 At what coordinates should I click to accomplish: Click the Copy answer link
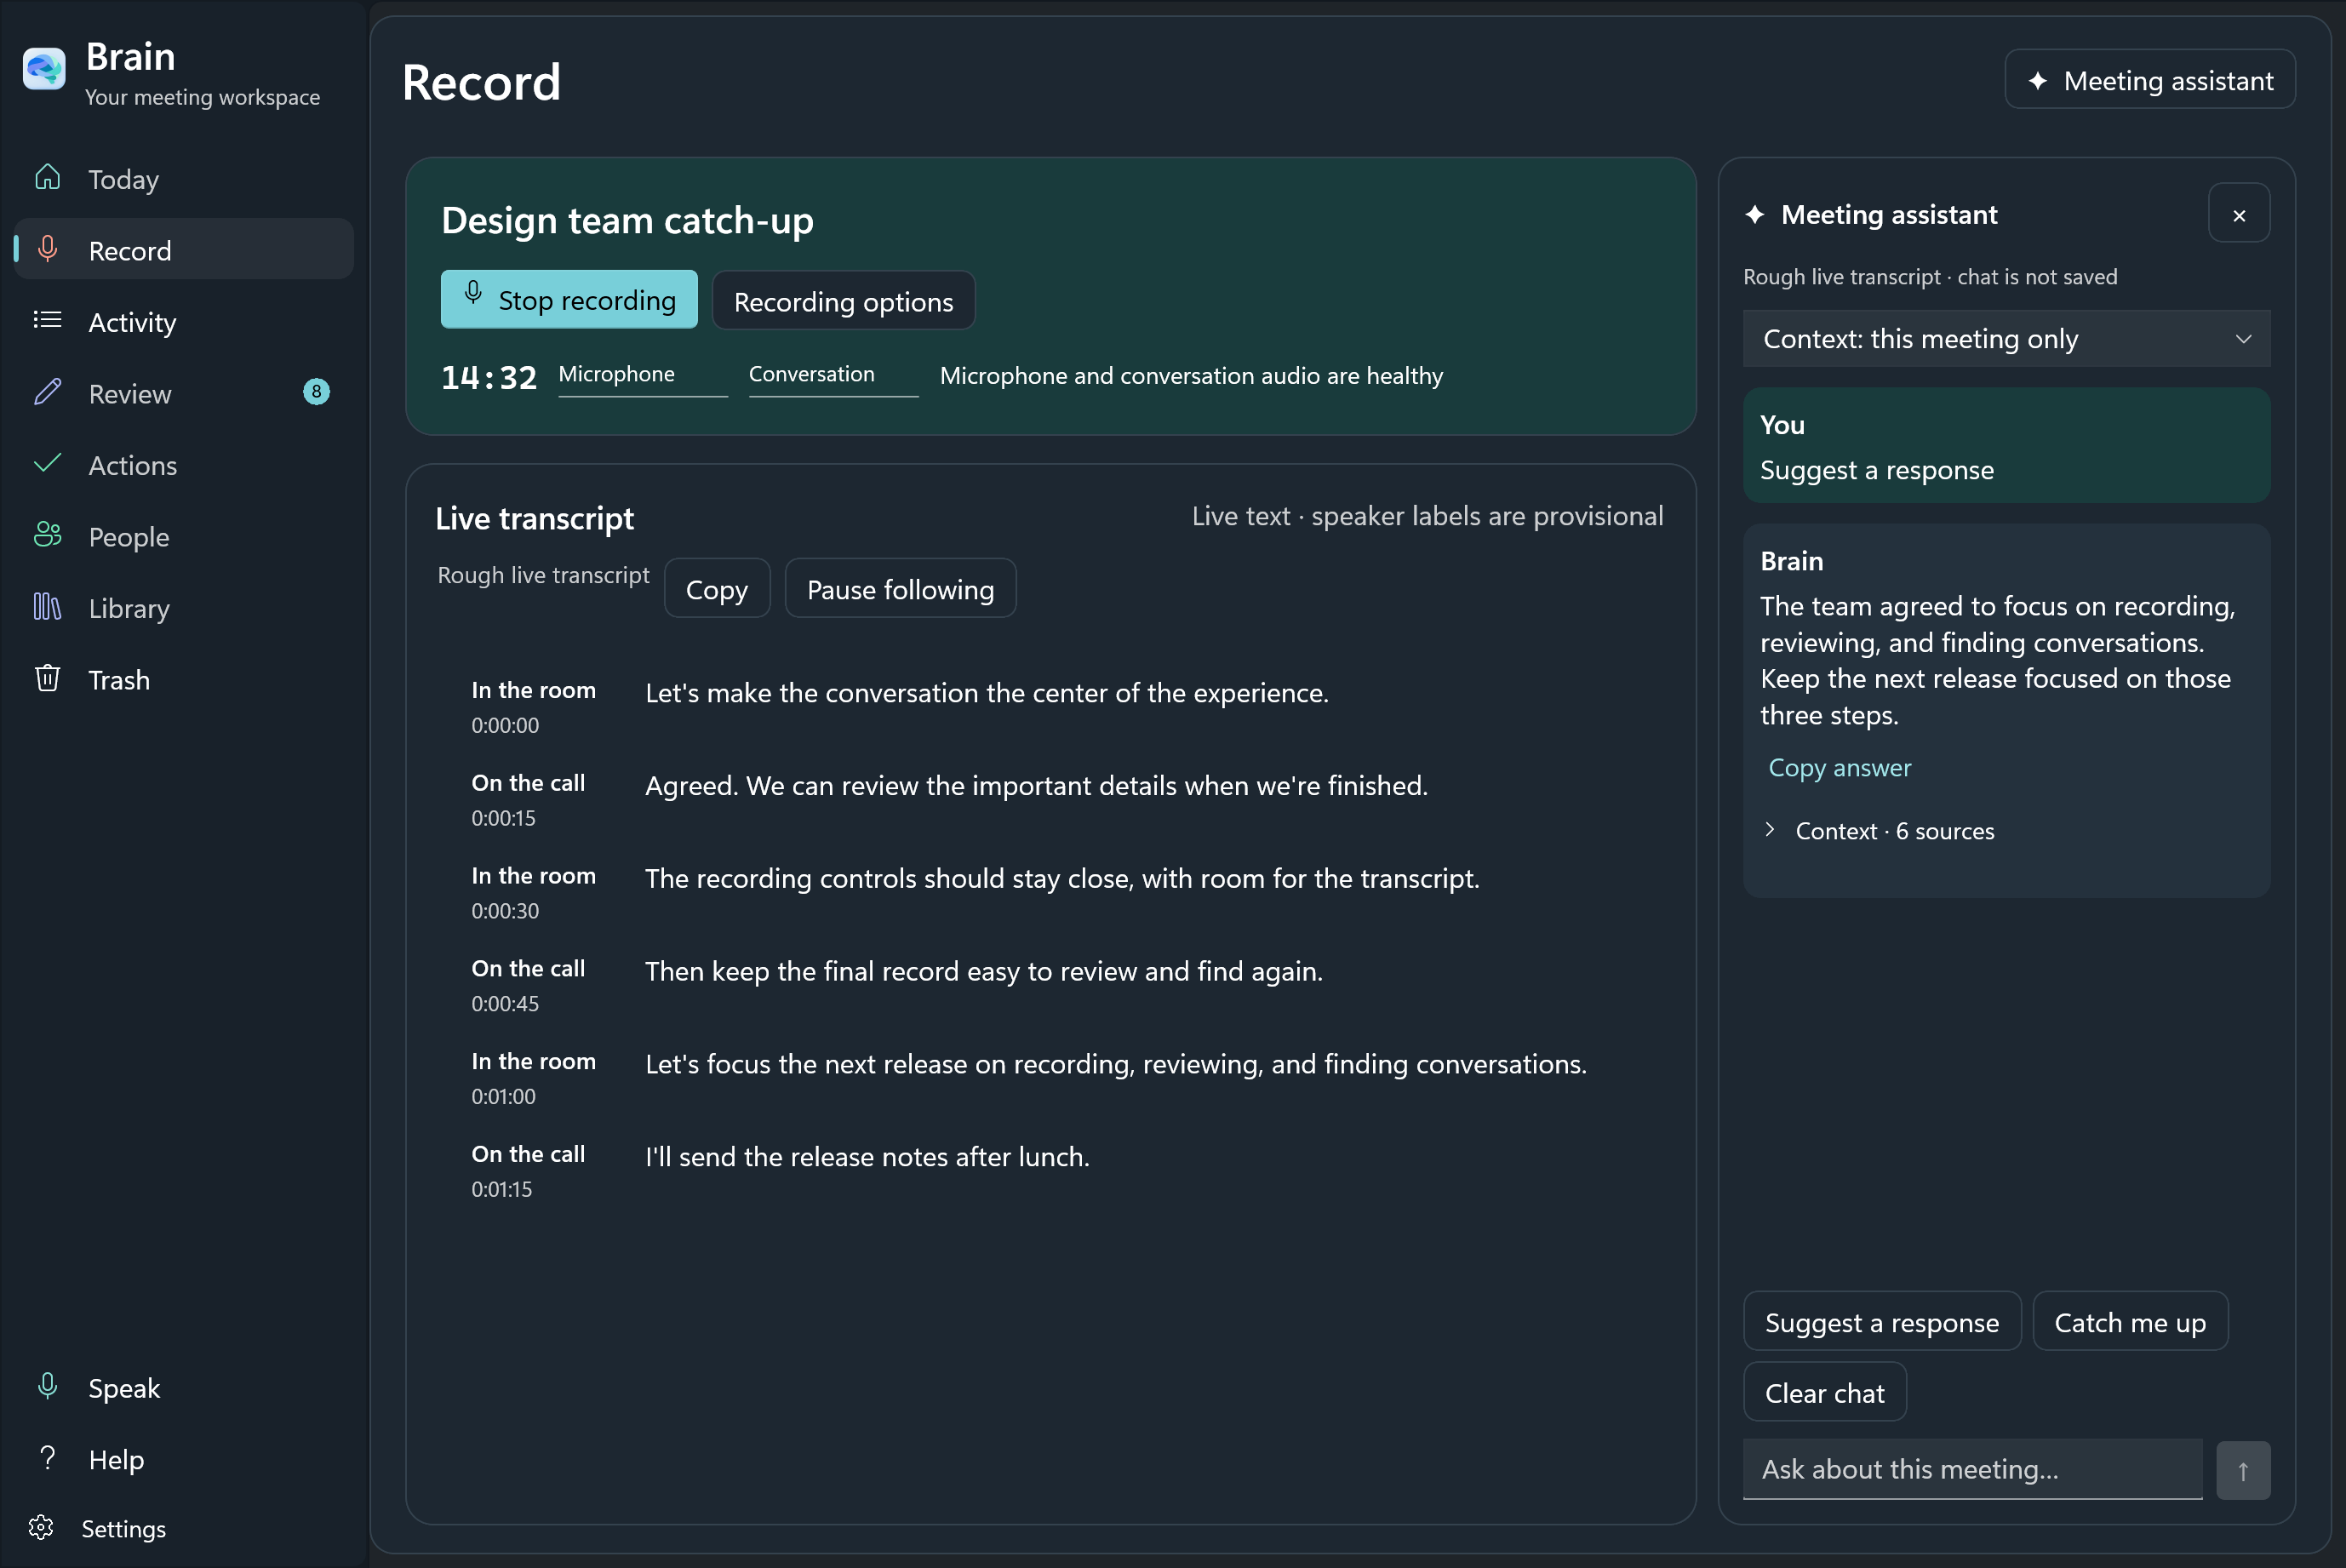point(1839,767)
